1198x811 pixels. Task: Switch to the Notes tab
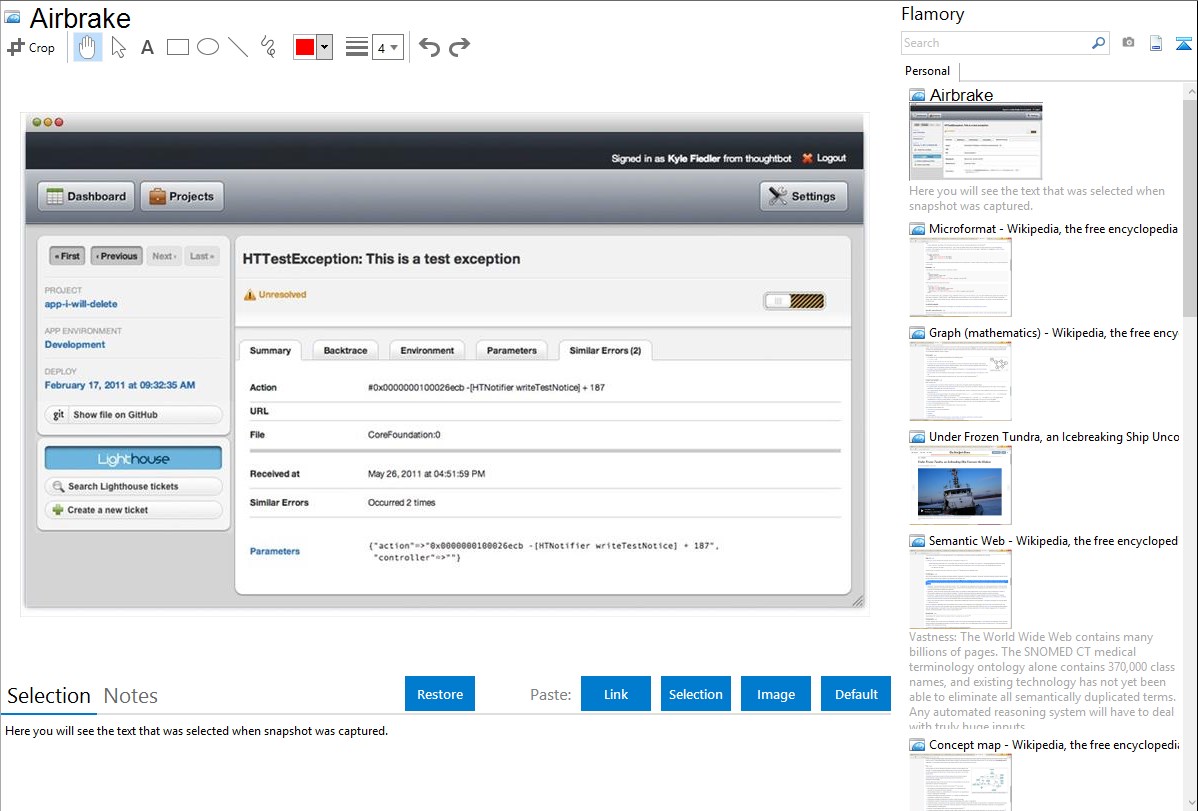pyautogui.click(x=131, y=696)
